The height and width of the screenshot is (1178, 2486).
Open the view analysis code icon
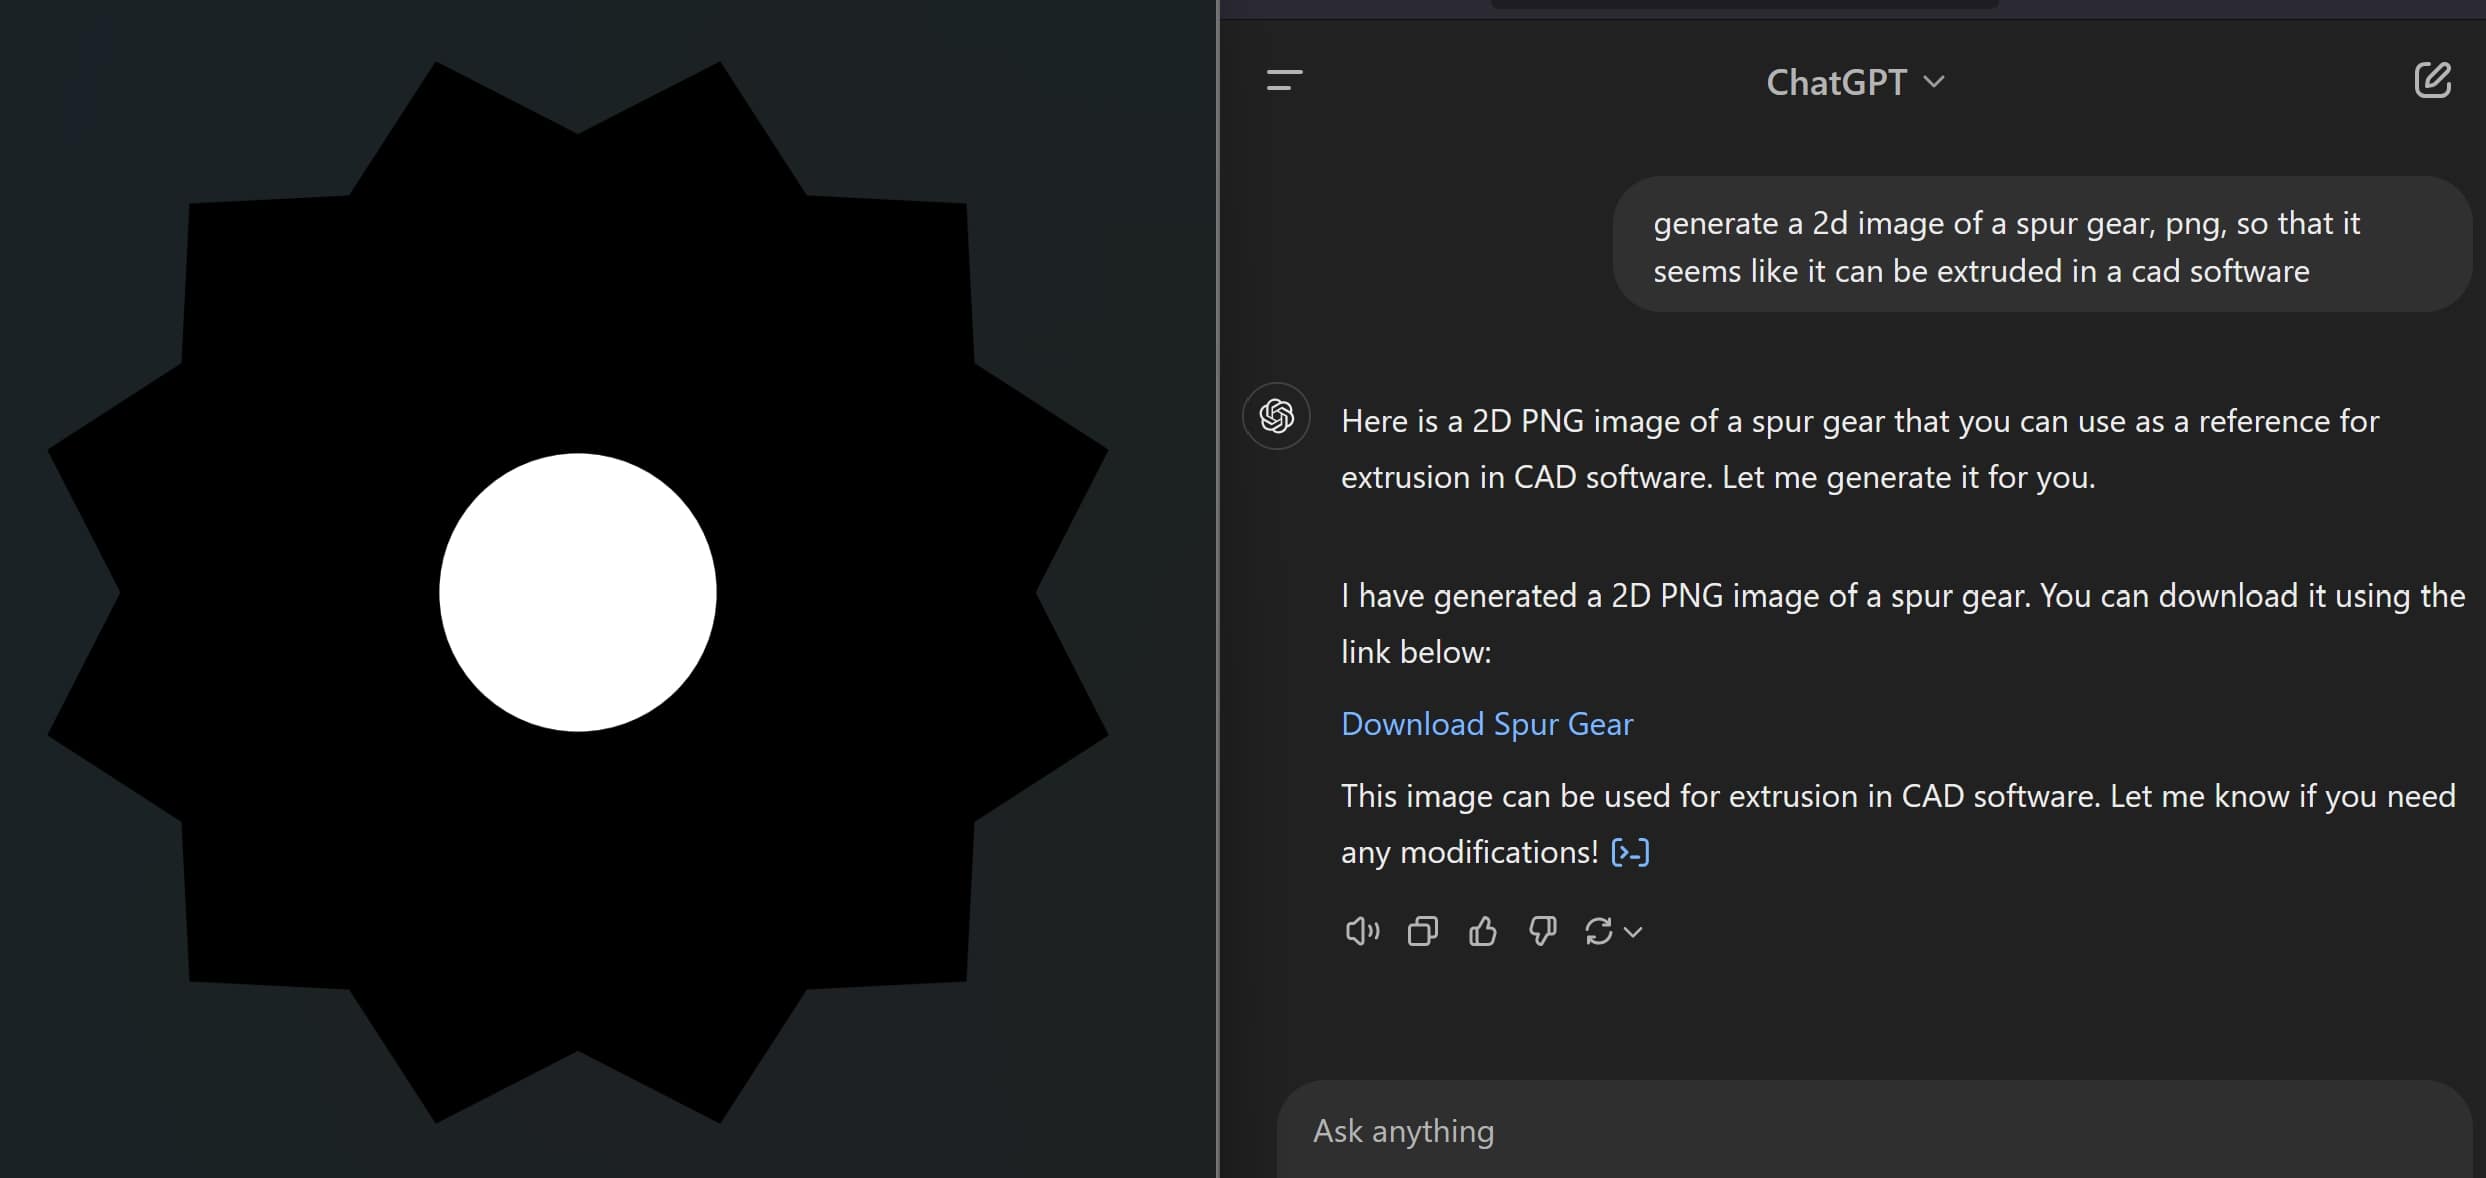coord(1630,853)
